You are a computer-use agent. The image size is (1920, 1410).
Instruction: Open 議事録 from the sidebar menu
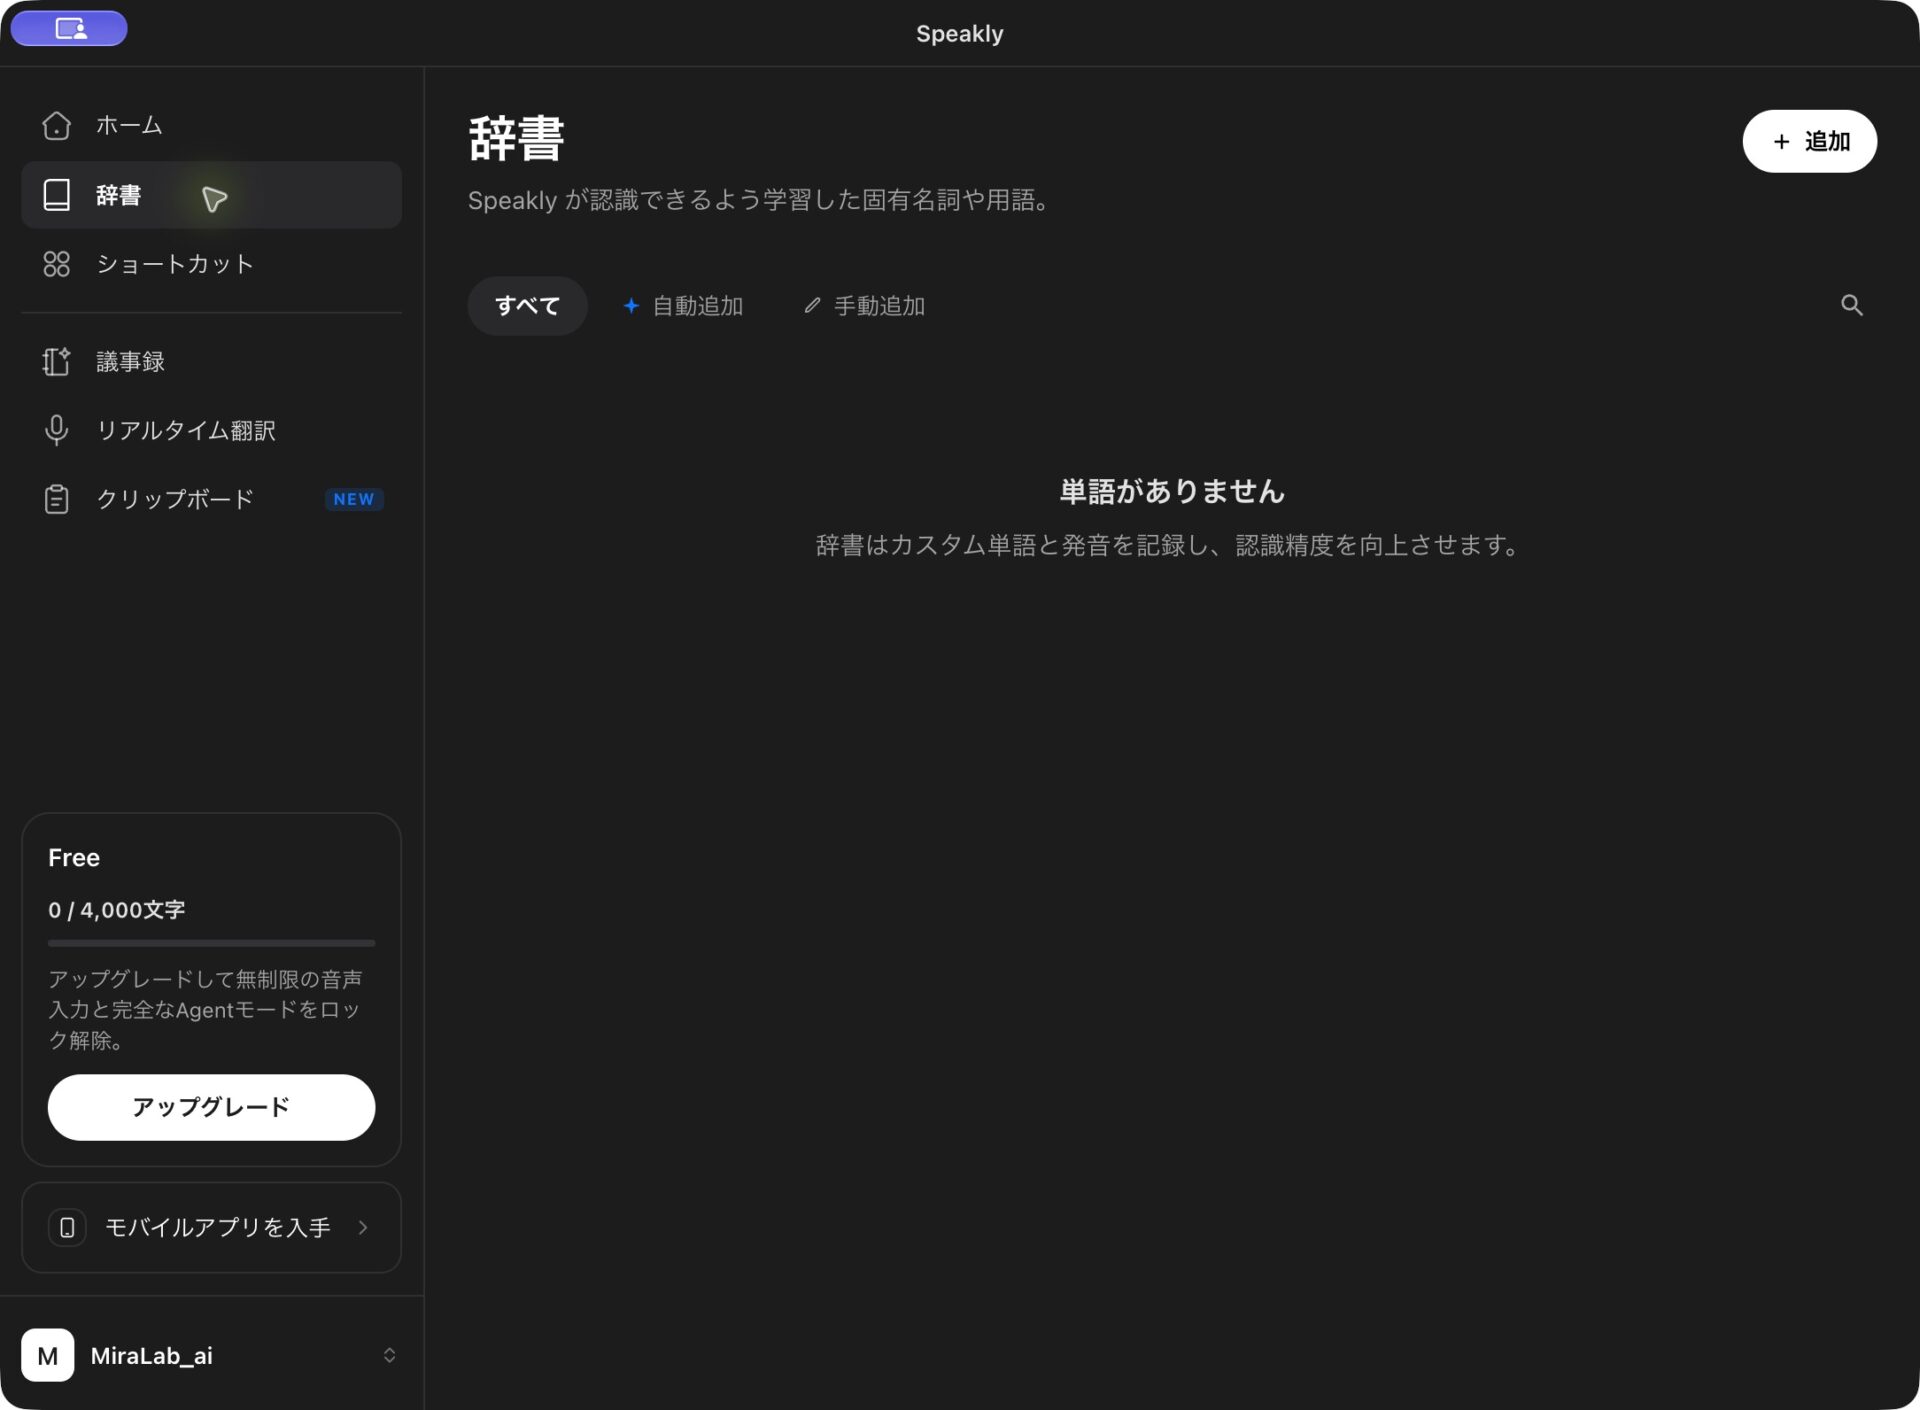(x=211, y=361)
